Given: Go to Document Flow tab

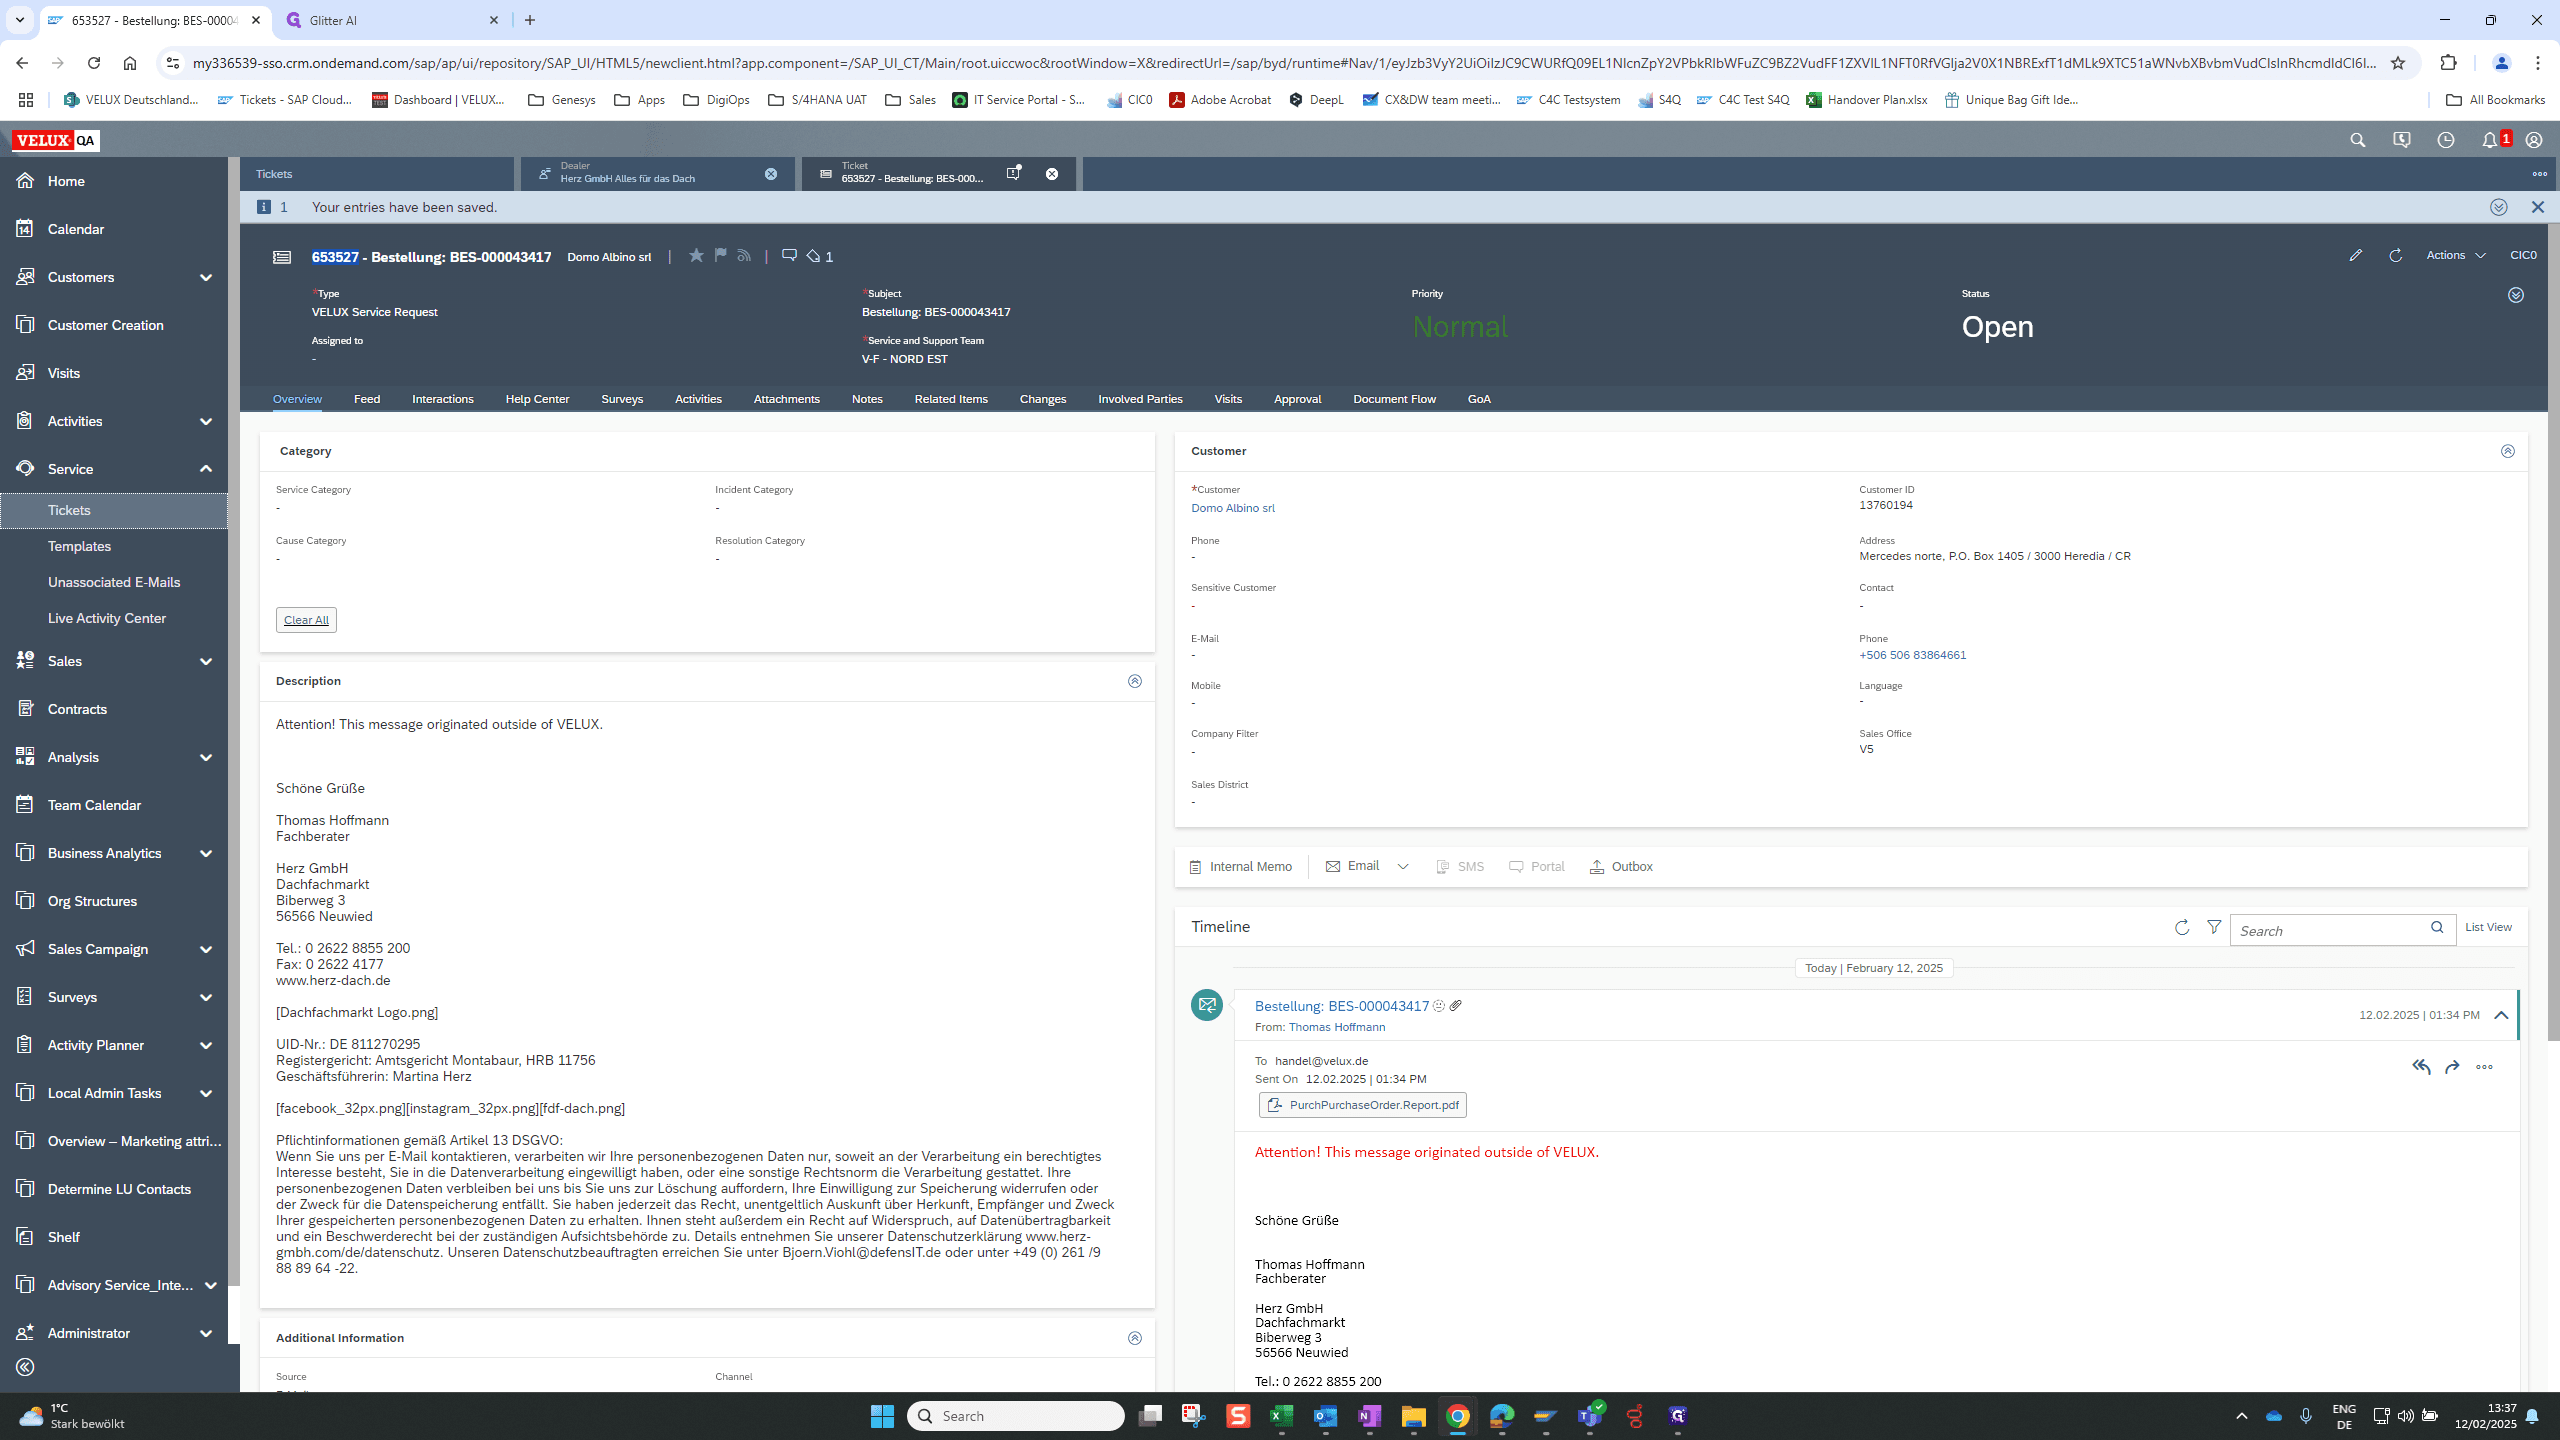Looking at the screenshot, I should coord(1394,399).
